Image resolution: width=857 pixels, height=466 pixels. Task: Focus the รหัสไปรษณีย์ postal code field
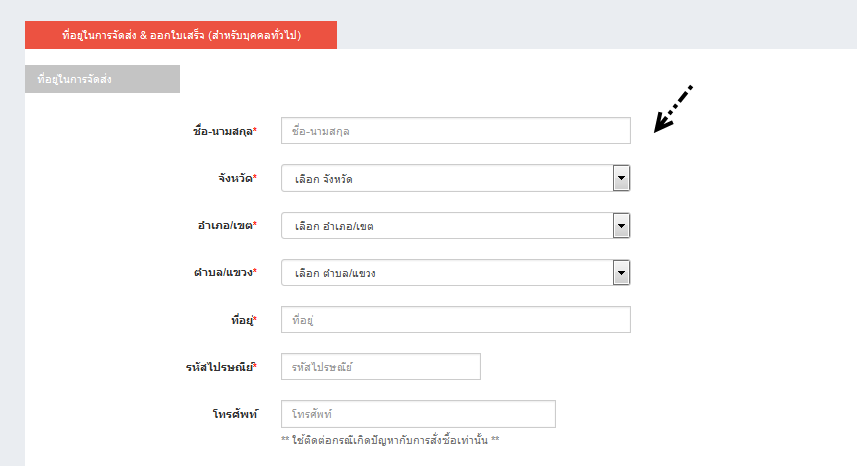click(x=380, y=367)
